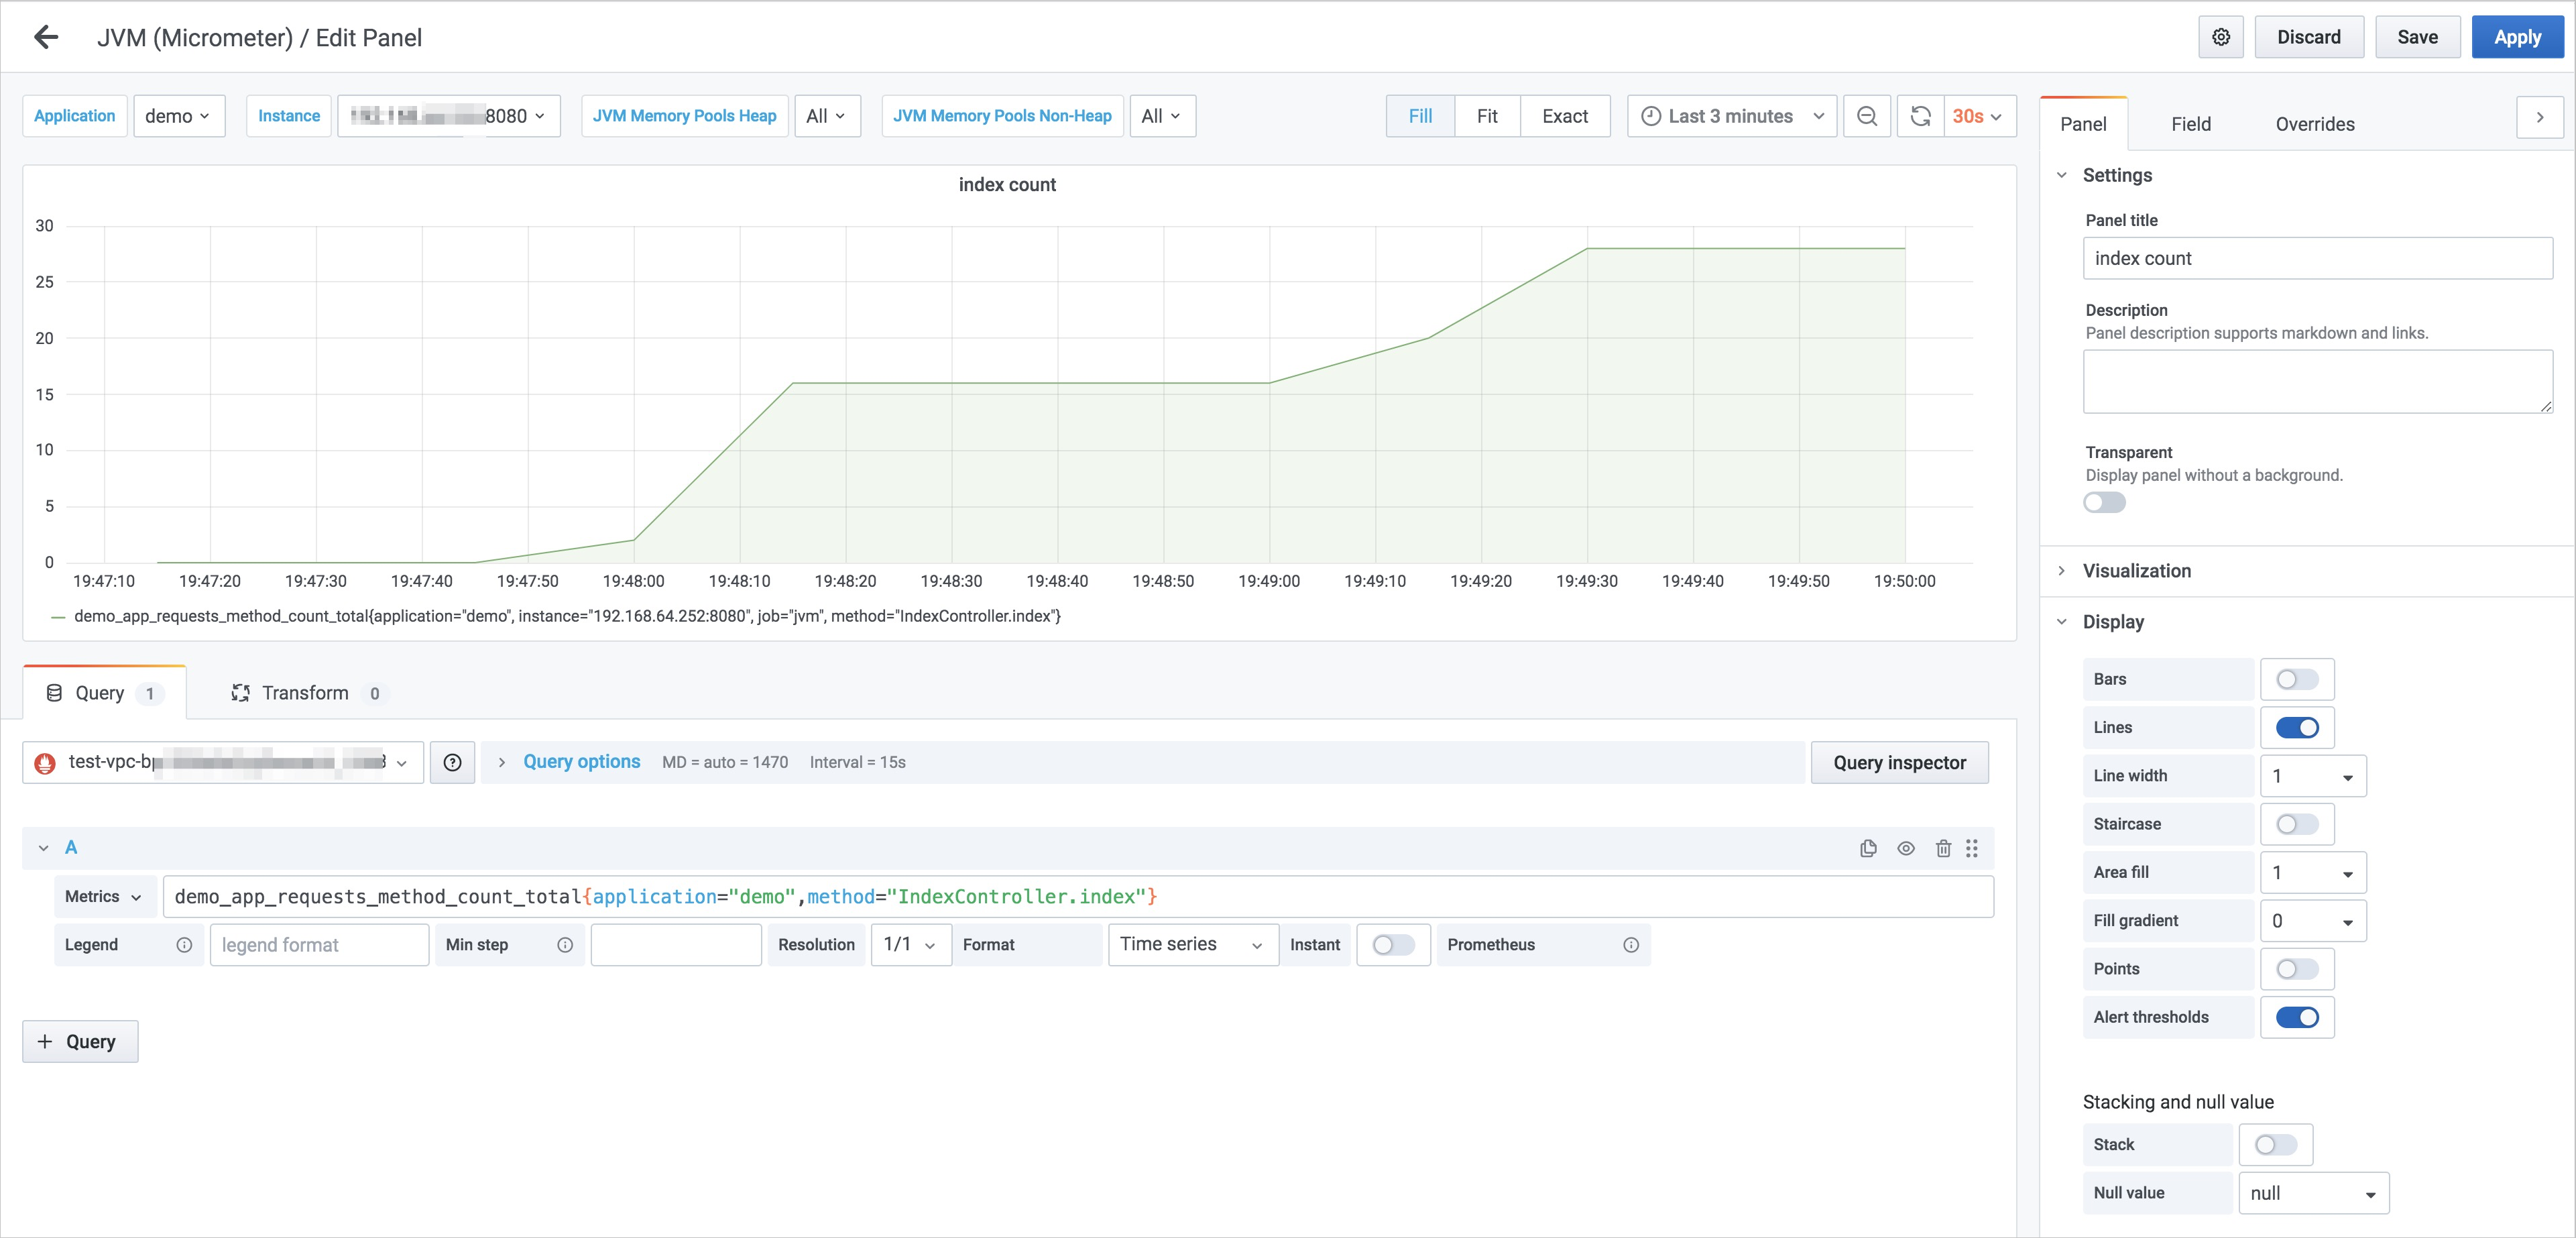
Task: Add a new query with + Query
Action: (x=80, y=1041)
